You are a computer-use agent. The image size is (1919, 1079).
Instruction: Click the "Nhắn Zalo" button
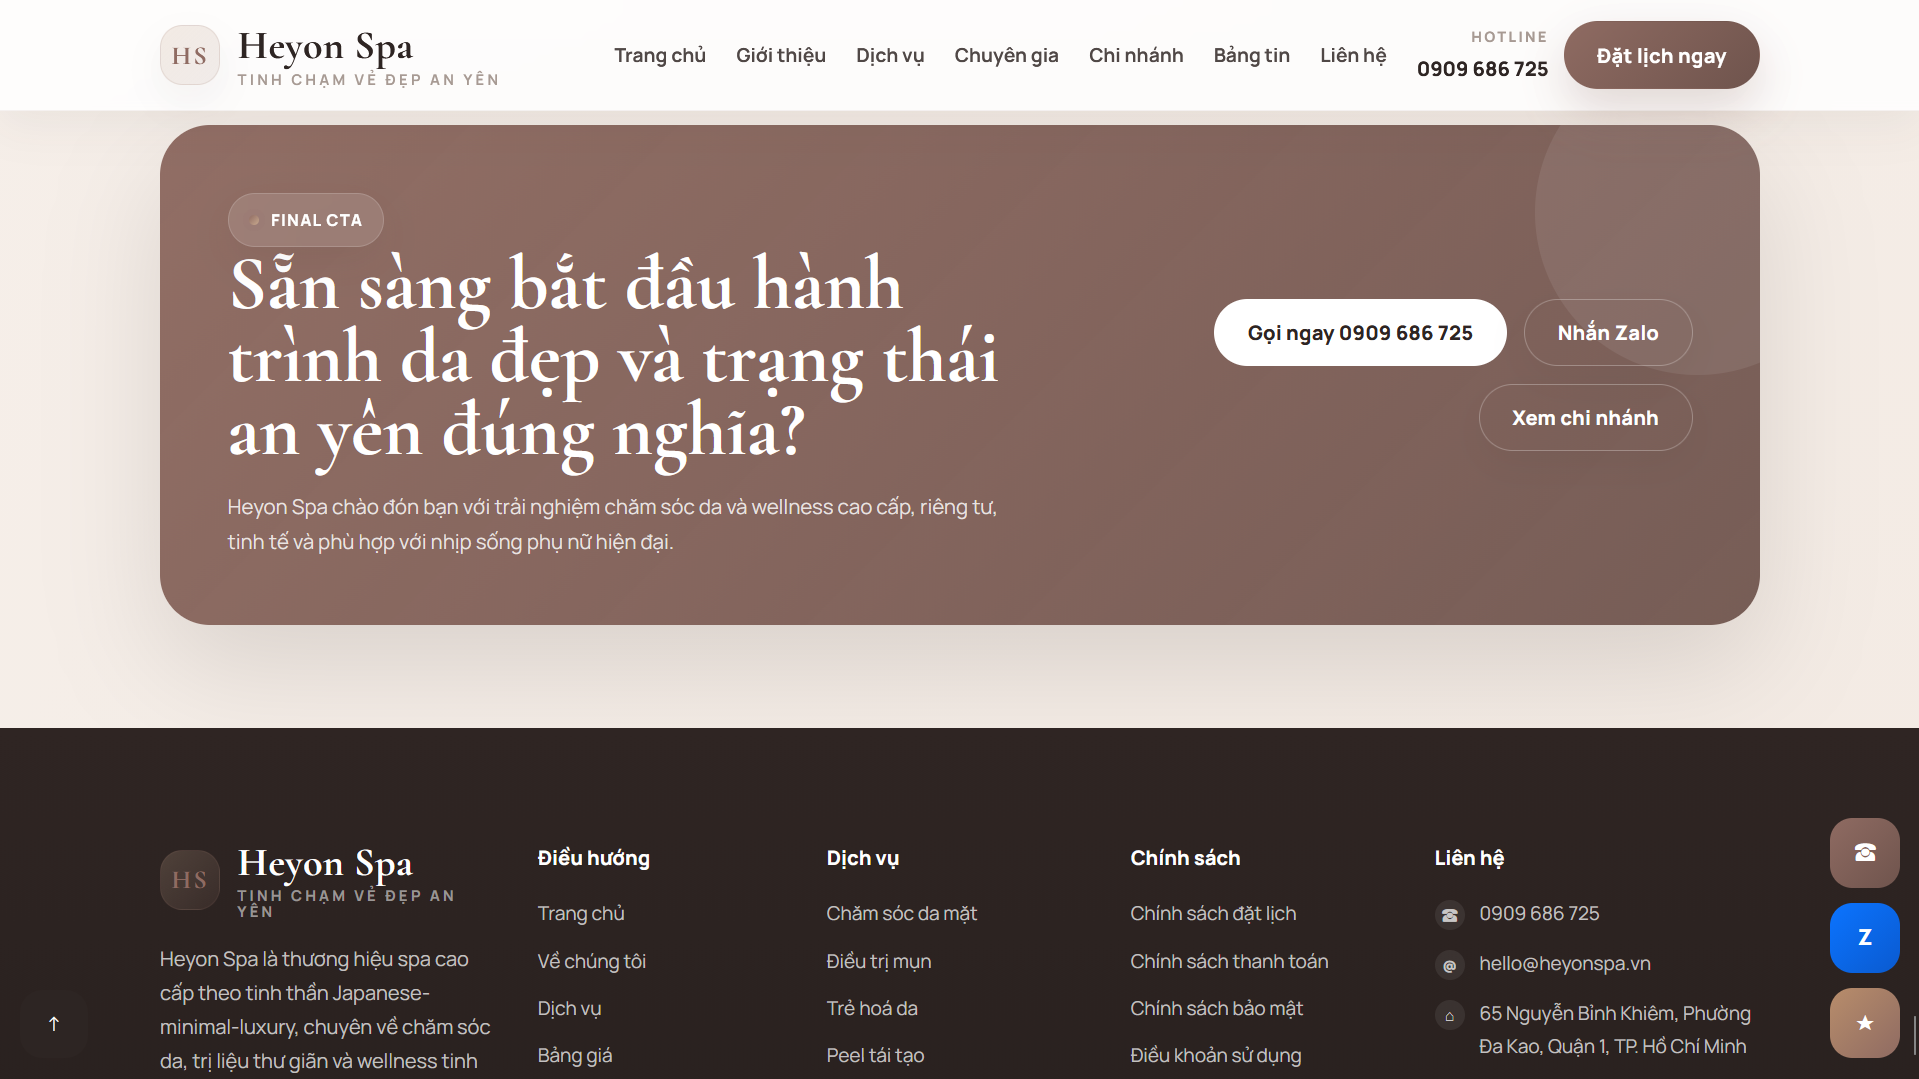pos(1607,332)
